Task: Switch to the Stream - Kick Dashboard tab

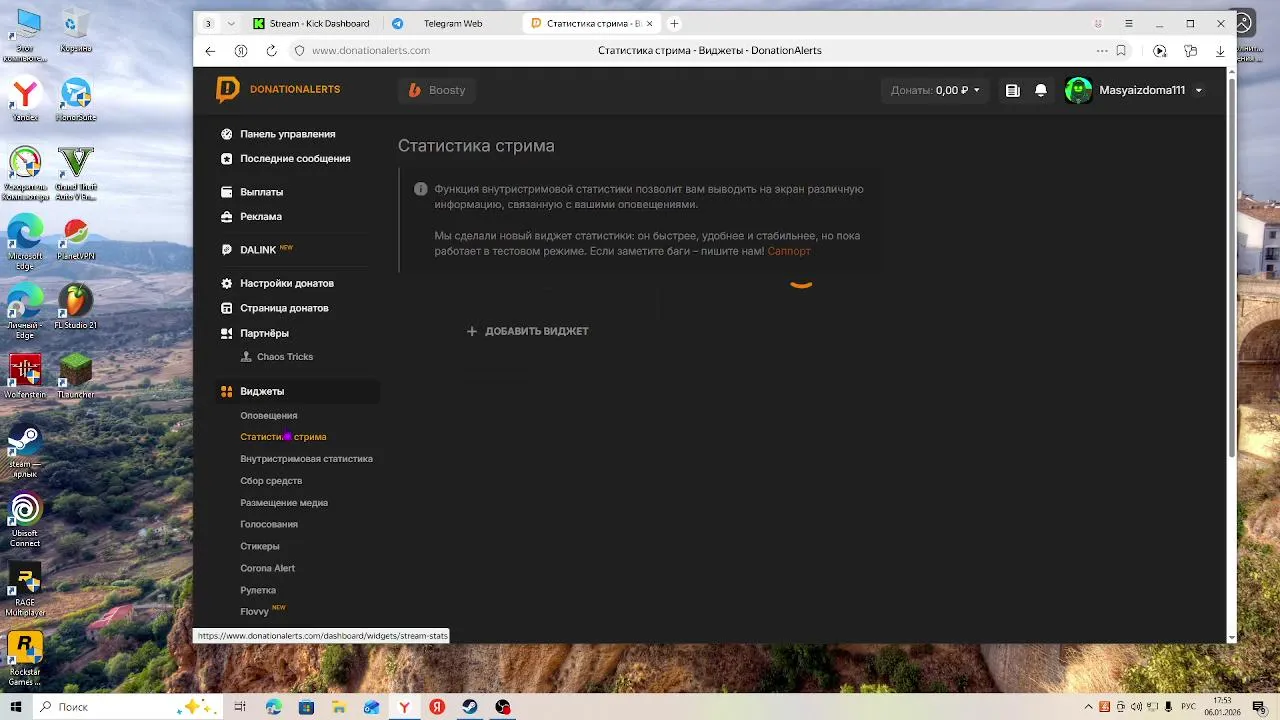Action: (313, 23)
